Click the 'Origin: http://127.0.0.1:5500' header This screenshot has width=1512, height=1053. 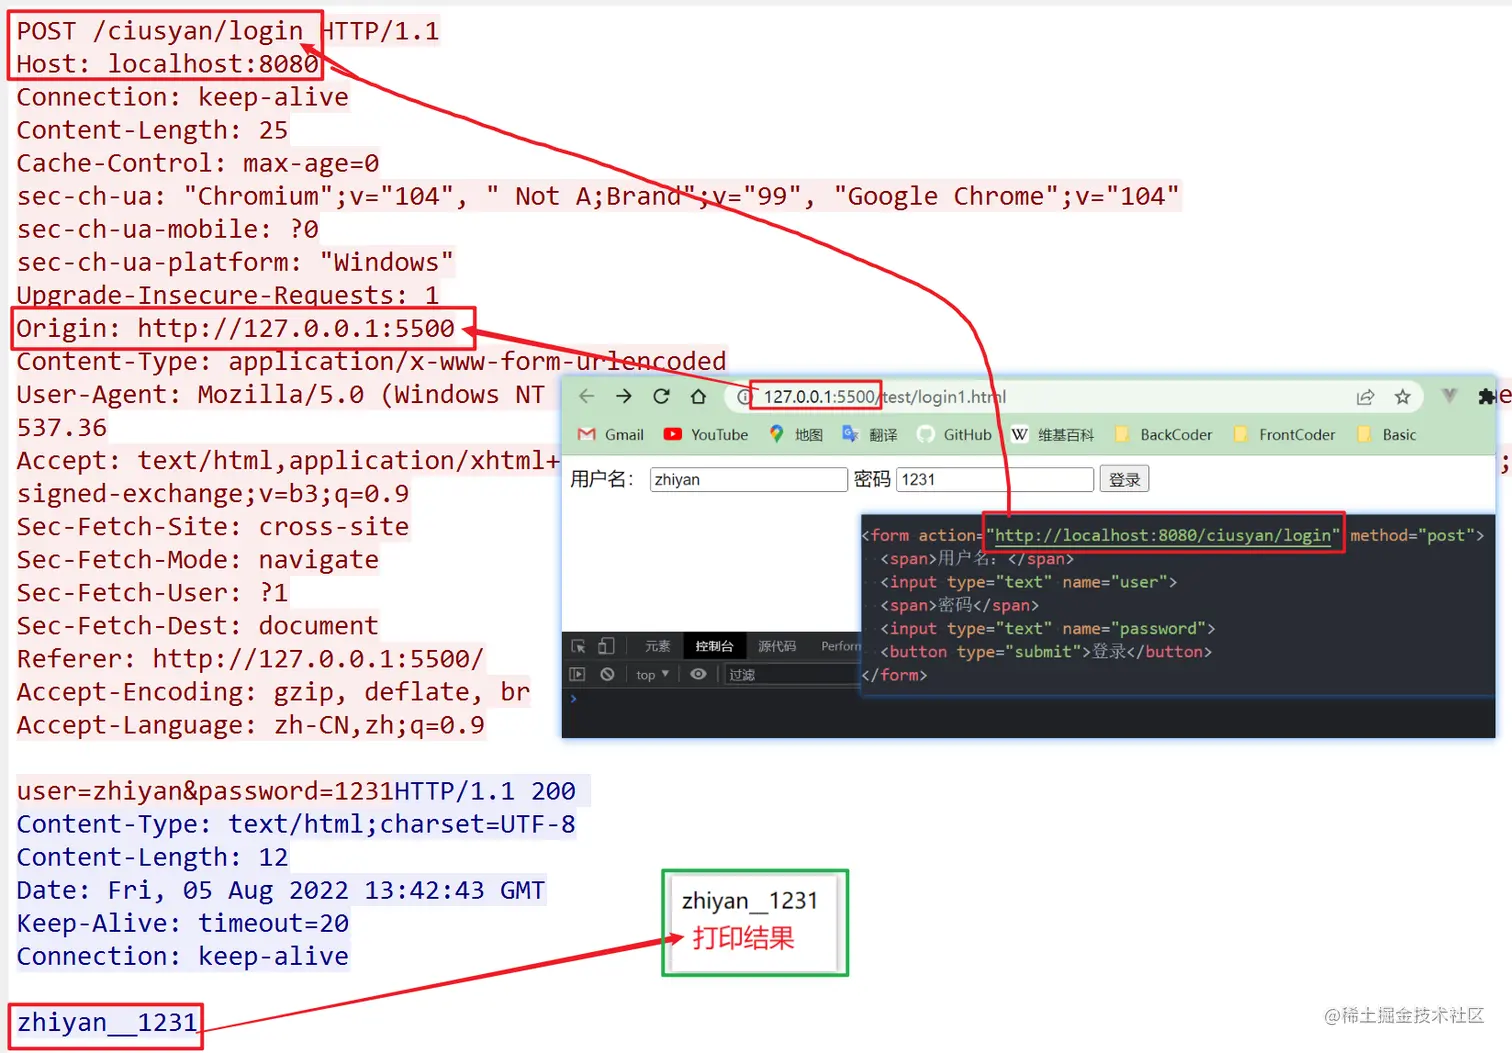235,328
